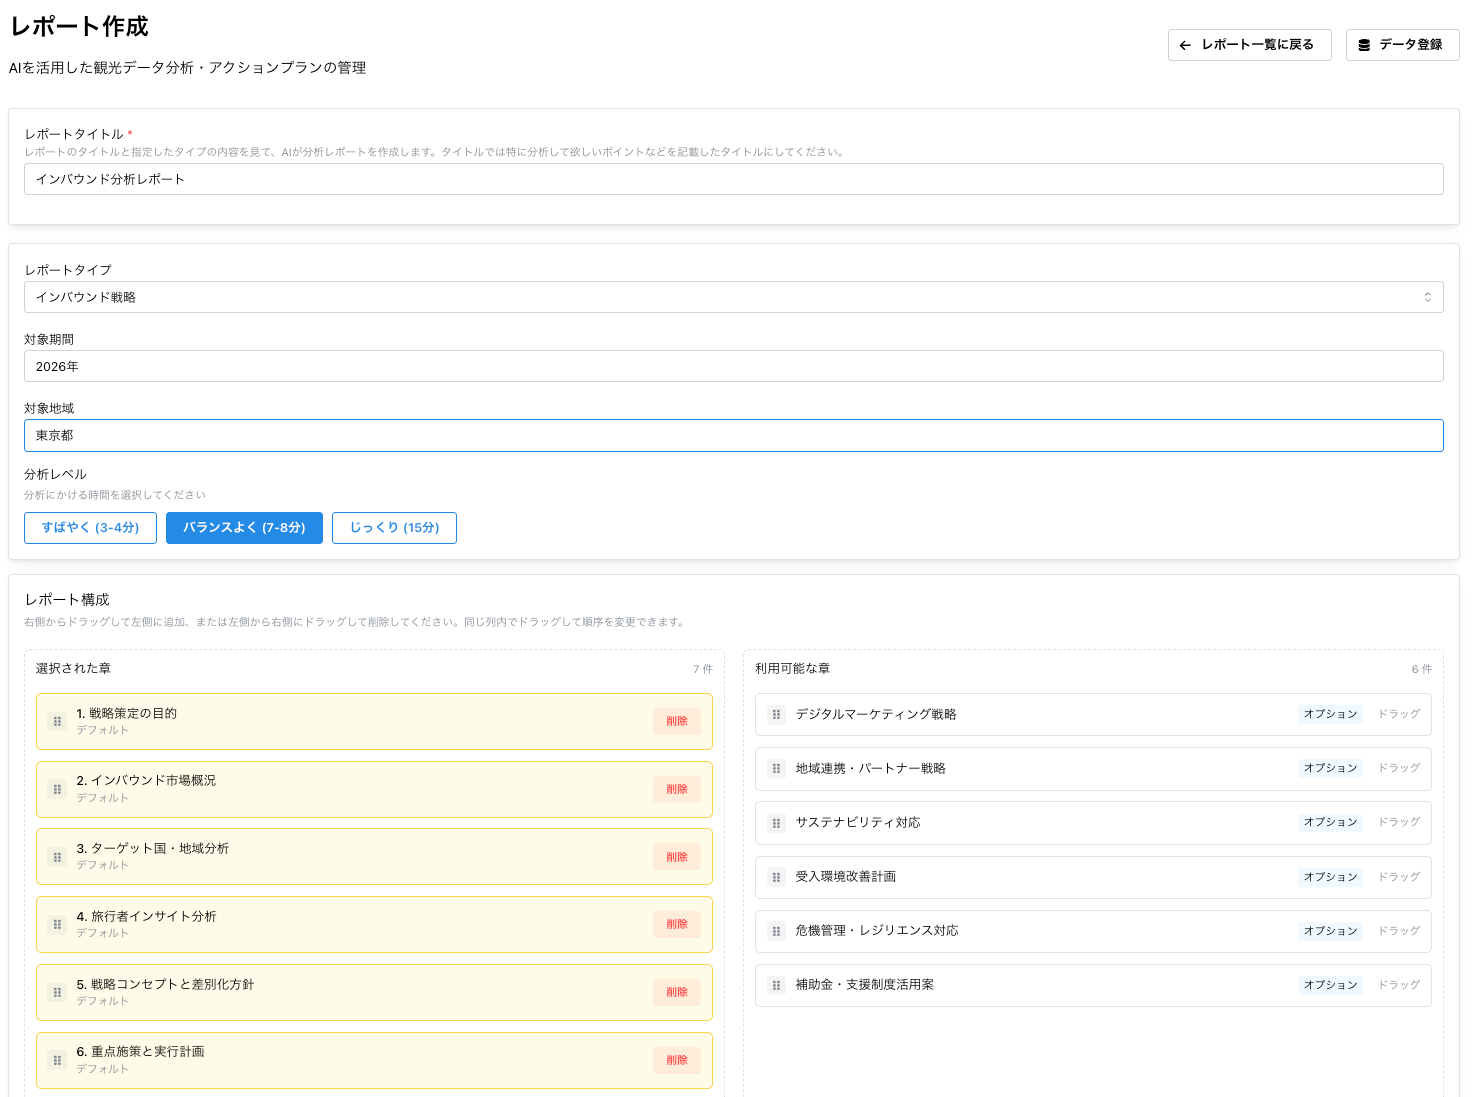1472x1097 pixels.
Task: Open the レポートタイプ dropdown
Action: point(734,297)
